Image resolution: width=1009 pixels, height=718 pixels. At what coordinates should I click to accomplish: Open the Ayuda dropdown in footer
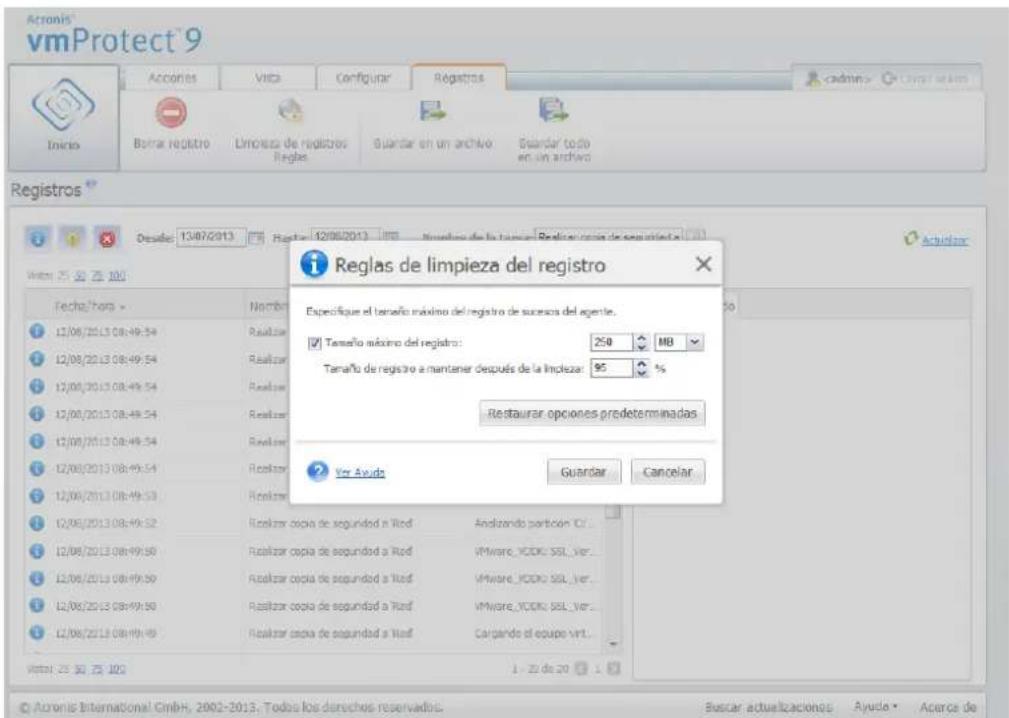coord(876,706)
